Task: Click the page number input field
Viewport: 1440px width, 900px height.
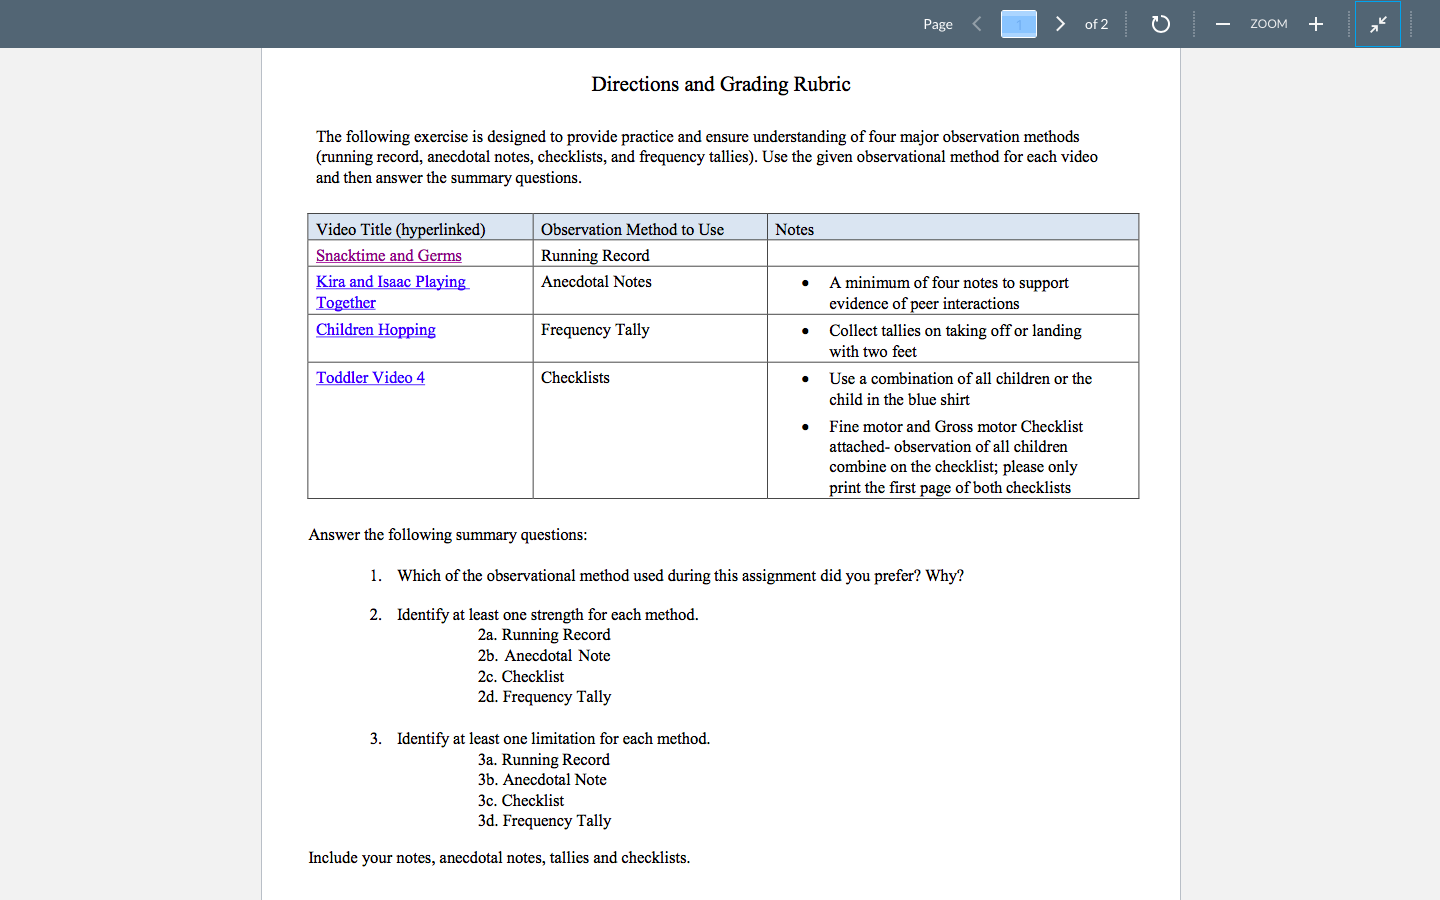Action: [1019, 24]
